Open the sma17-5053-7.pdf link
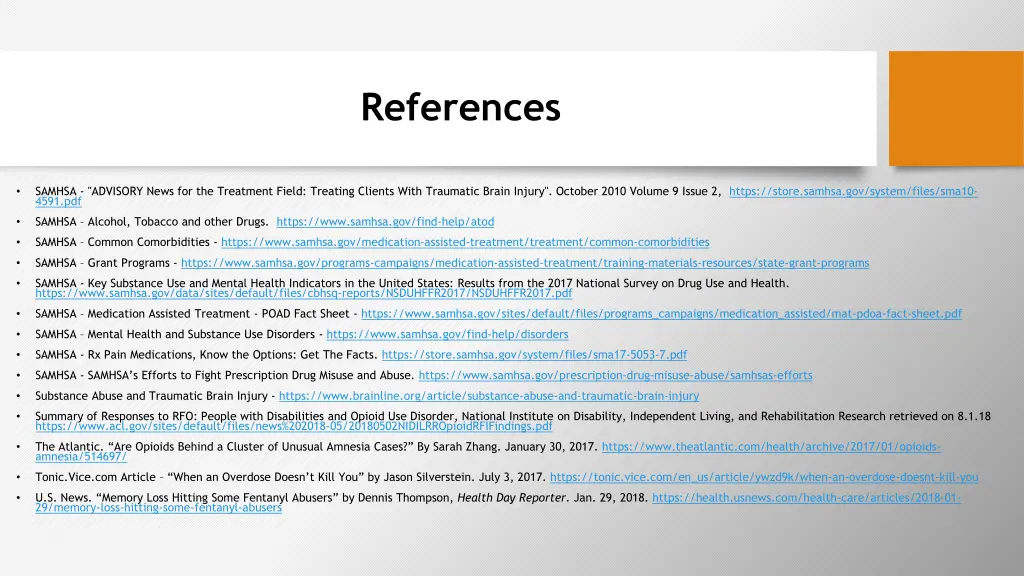Image resolution: width=1024 pixels, height=576 pixels. click(534, 355)
